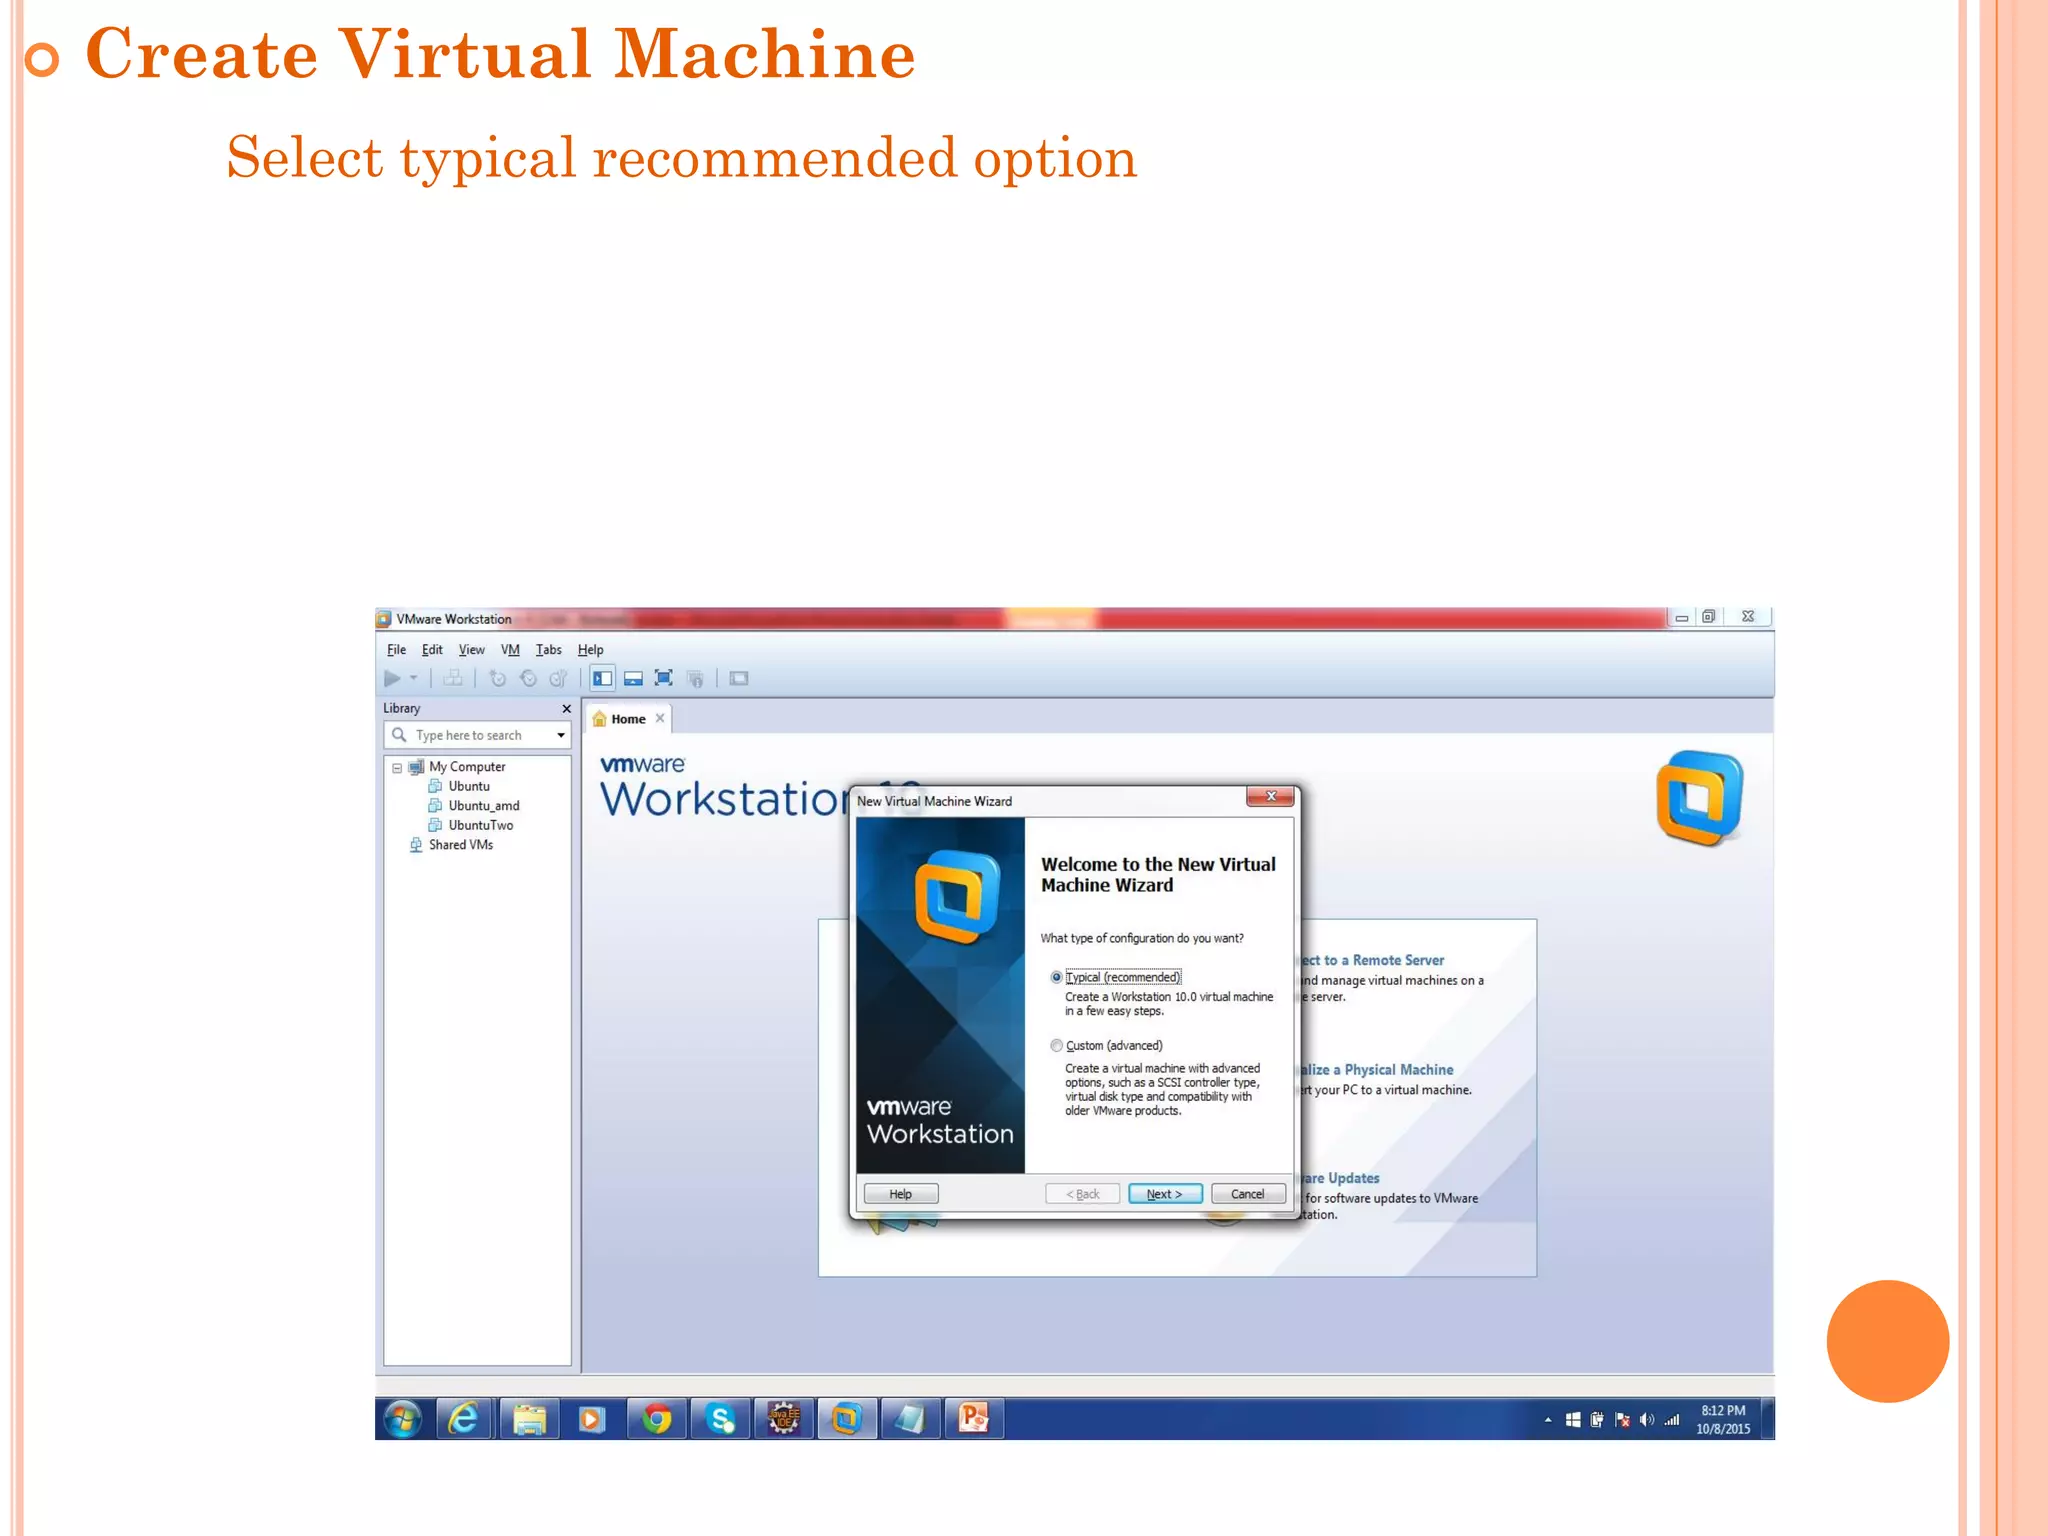Click the Send Ctrl+Alt+Del toolbar icon
Screen dimensions: 2048x1536
[453, 679]
